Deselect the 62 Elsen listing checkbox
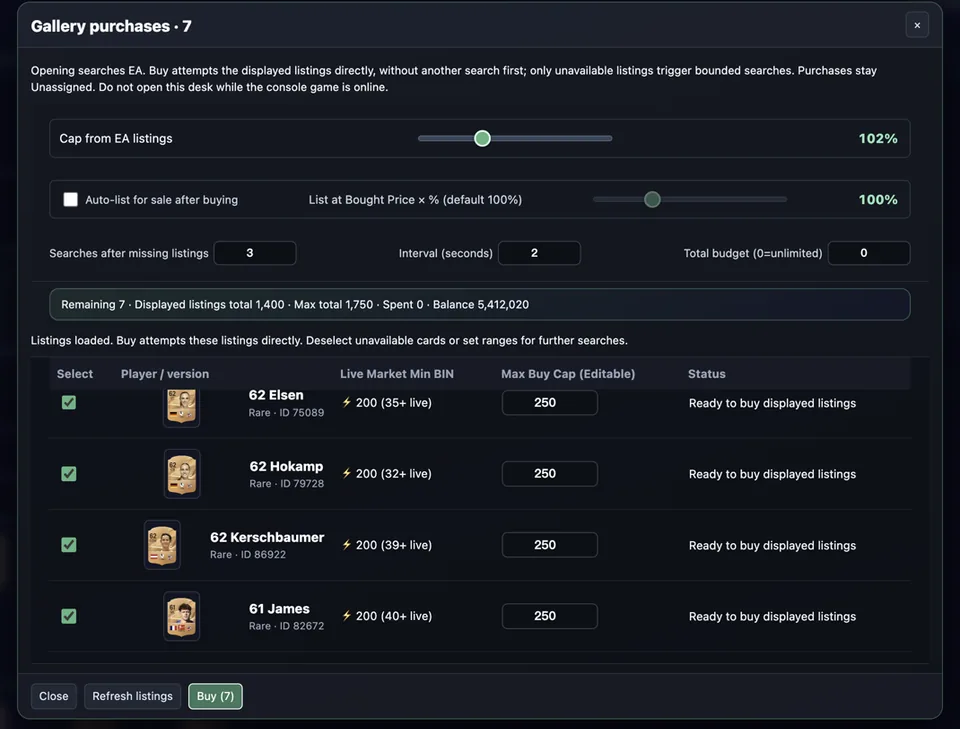Image resolution: width=960 pixels, height=729 pixels. click(69, 402)
